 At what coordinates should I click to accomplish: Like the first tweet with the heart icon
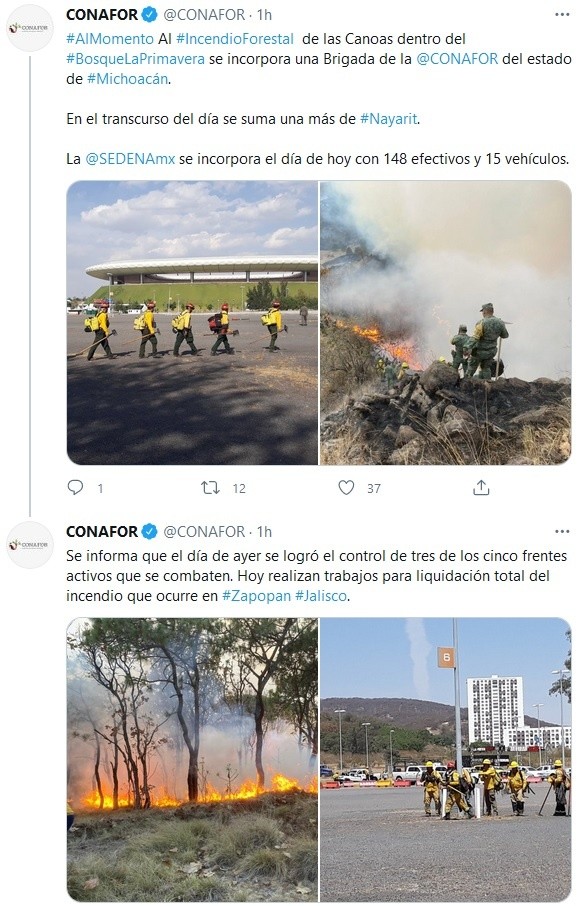pos(346,488)
